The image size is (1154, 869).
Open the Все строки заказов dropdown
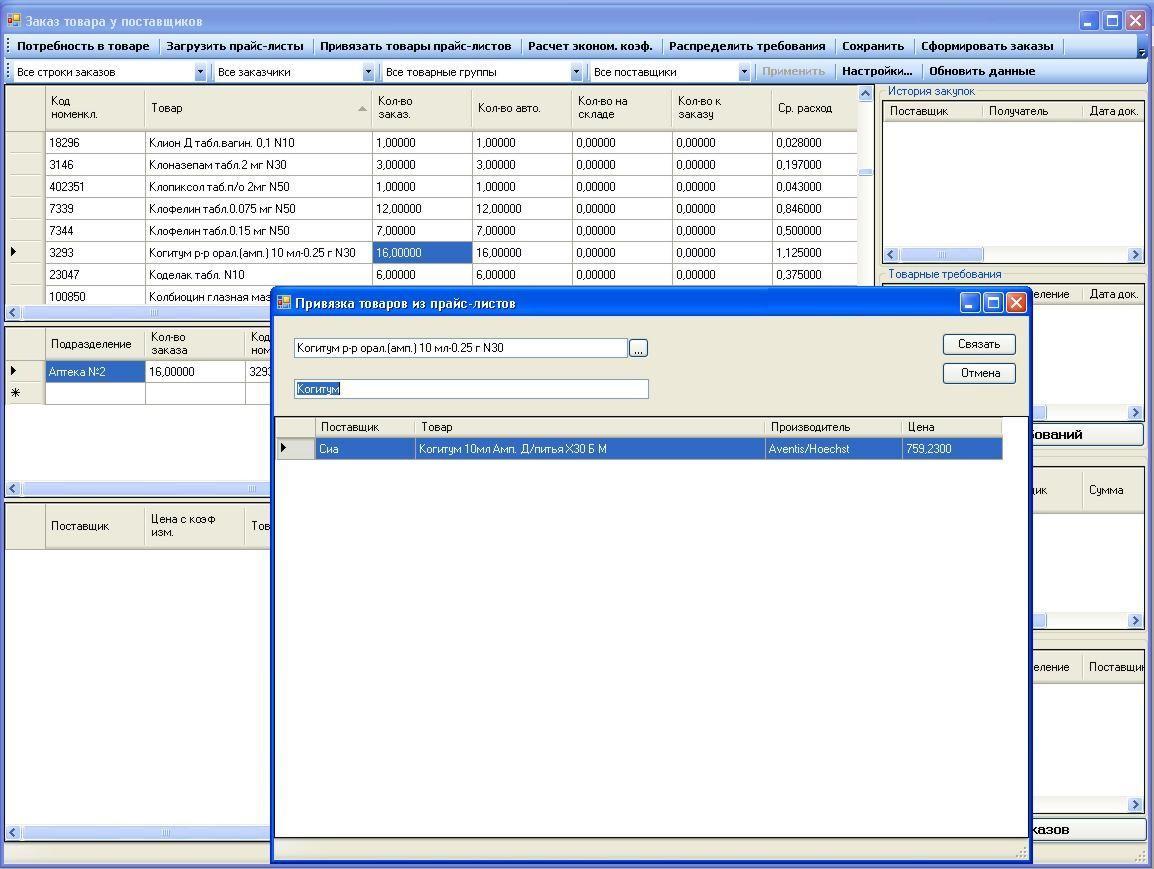click(x=200, y=72)
